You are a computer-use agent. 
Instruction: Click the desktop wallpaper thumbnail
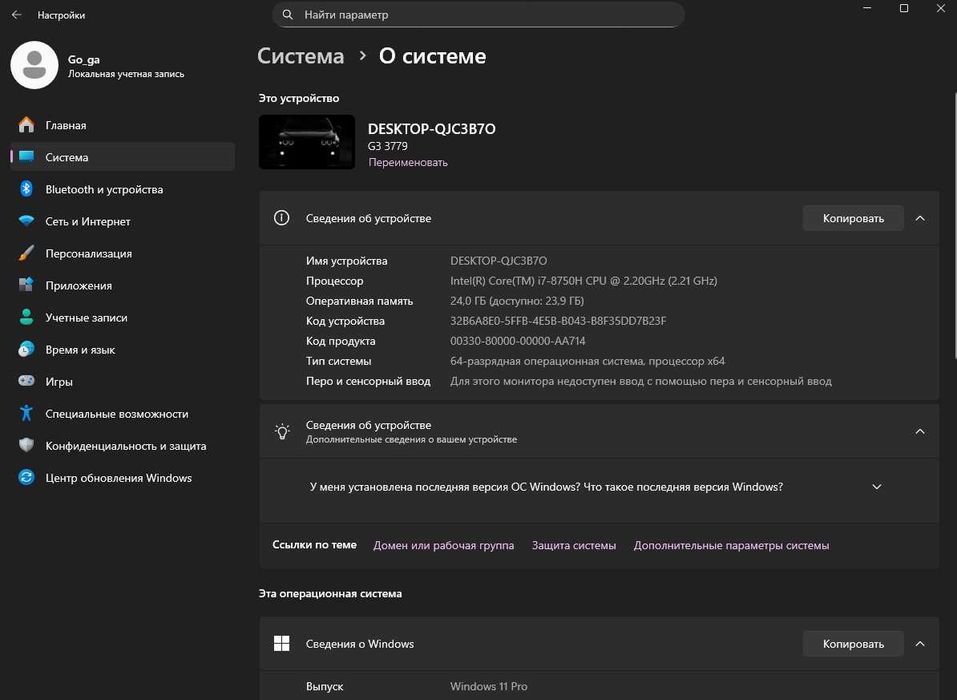coord(306,142)
